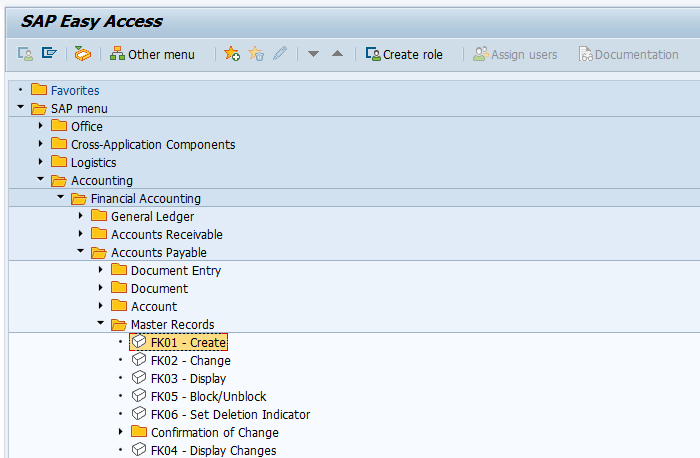Select FK05 - Block/Unblock transaction
The image size is (700, 458).
pyautogui.click(x=208, y=396)
